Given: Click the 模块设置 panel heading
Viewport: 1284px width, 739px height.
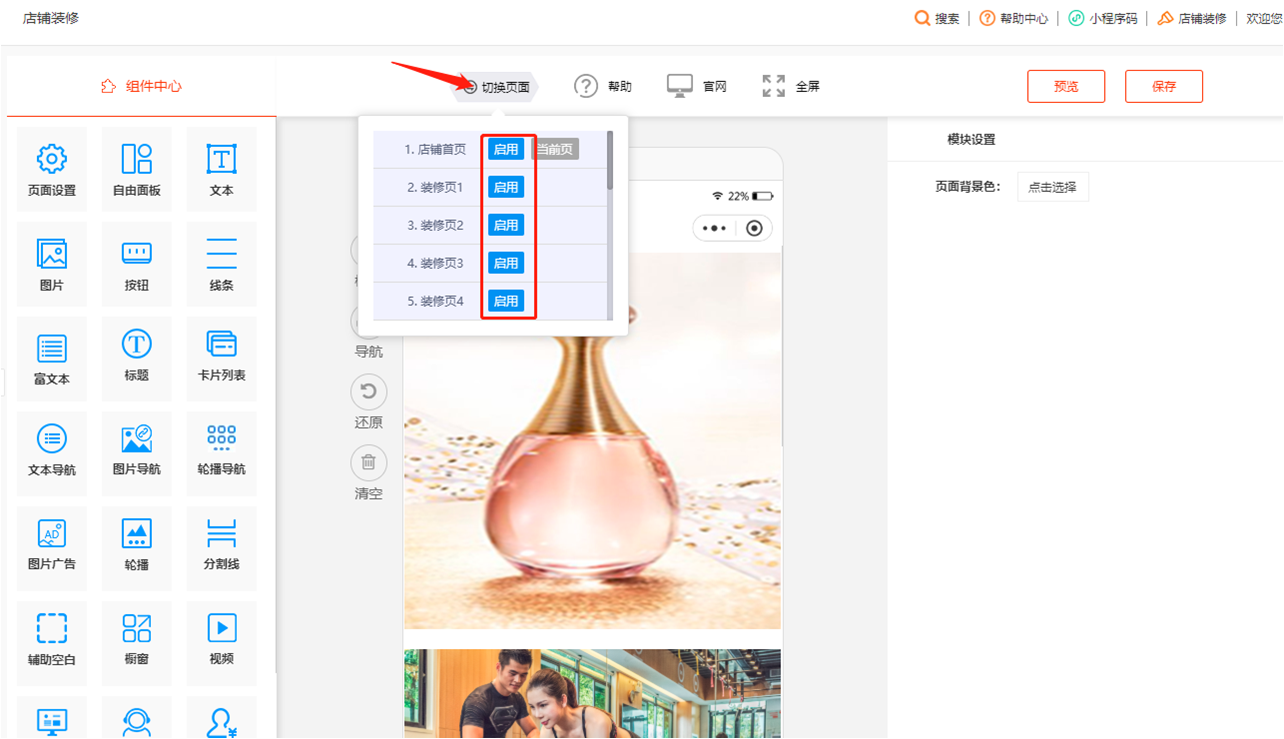Looking at the screenshot, I should [971, 140].
